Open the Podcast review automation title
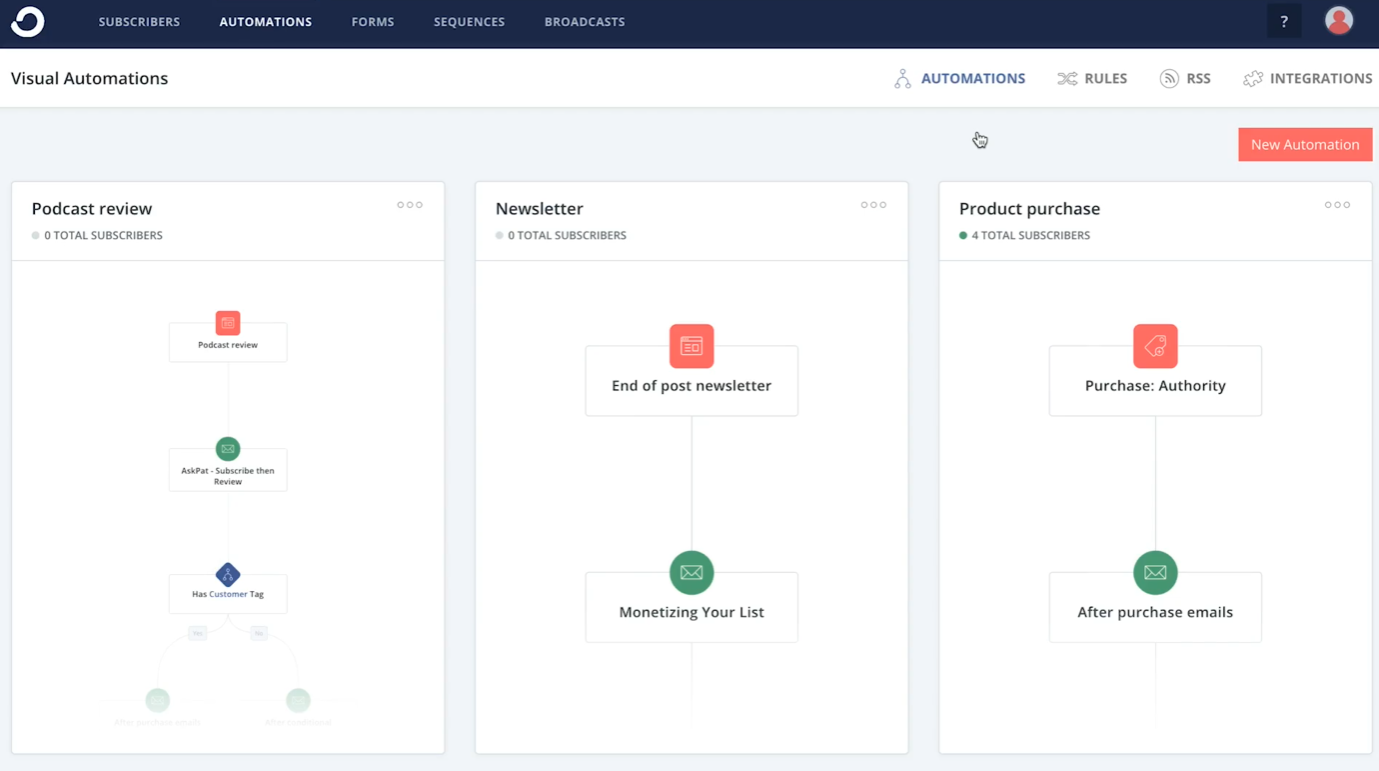Screen dimensions: 1379x771 [92, 209]
